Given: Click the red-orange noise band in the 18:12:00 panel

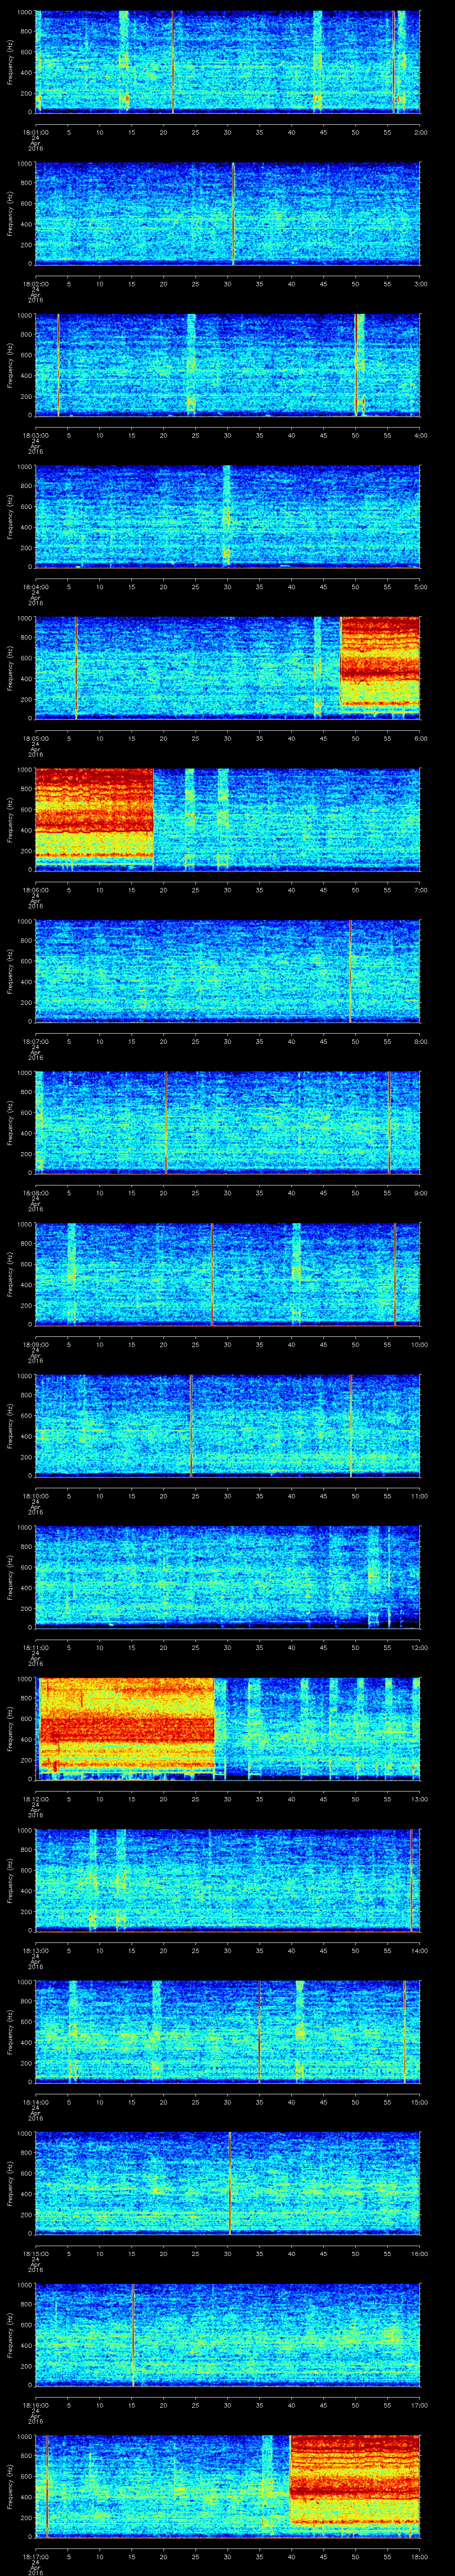Looking at the screenshot, I should (127, 1724).
